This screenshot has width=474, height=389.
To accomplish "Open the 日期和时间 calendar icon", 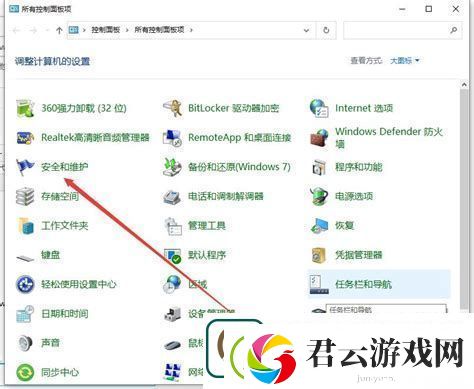I will [25, 314].
